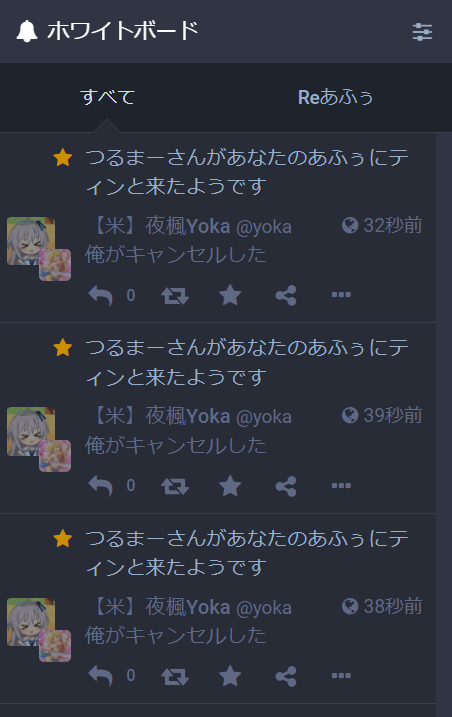
Task: Open the more menu on the 39秒前 post
Action: [x=341, y=486]
